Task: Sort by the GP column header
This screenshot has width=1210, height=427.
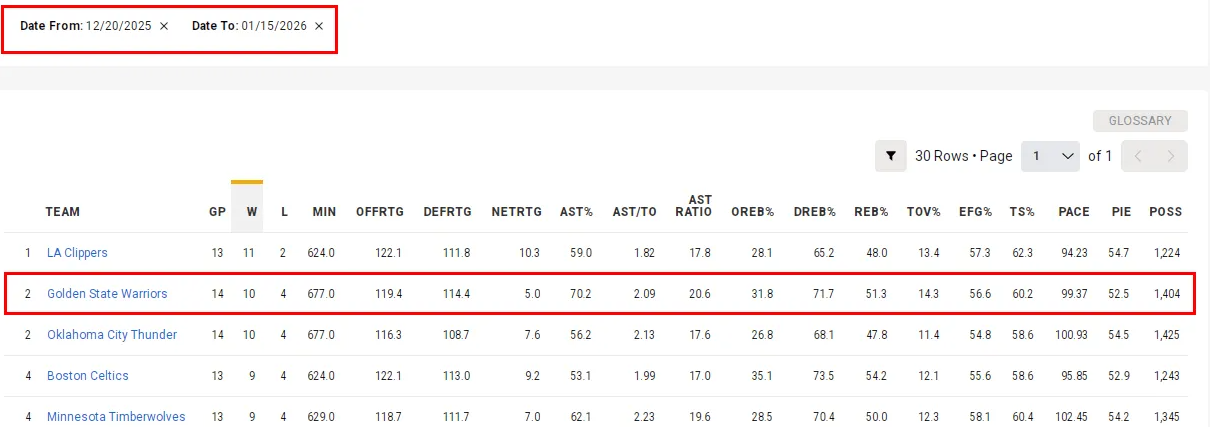Action: click(x=217, y=212)
